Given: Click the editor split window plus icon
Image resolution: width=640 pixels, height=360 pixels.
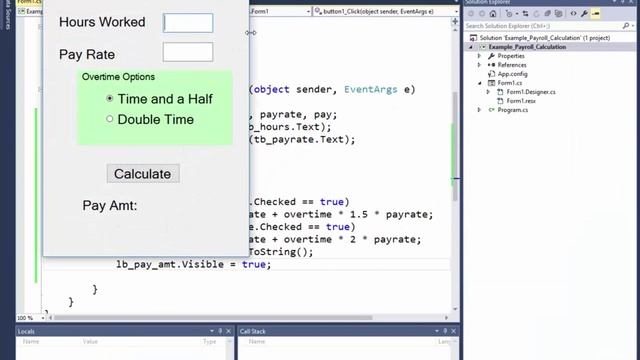Looking at the screenshot, I should click(x=455, y=21).
